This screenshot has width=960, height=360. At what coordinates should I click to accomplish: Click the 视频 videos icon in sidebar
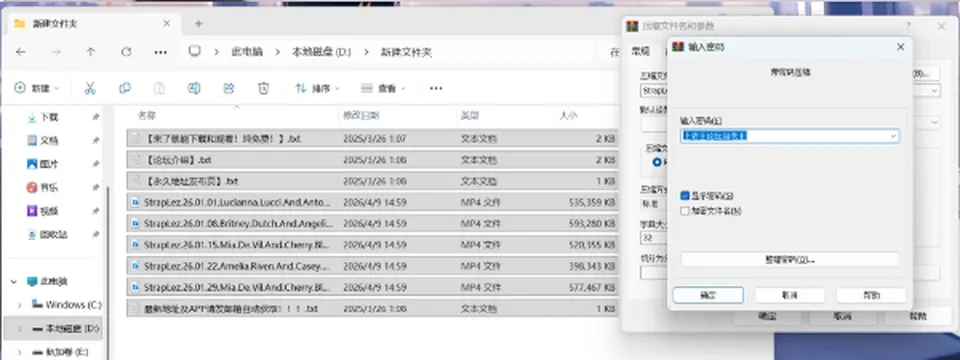pyautogui.click(x=32, y=211)
